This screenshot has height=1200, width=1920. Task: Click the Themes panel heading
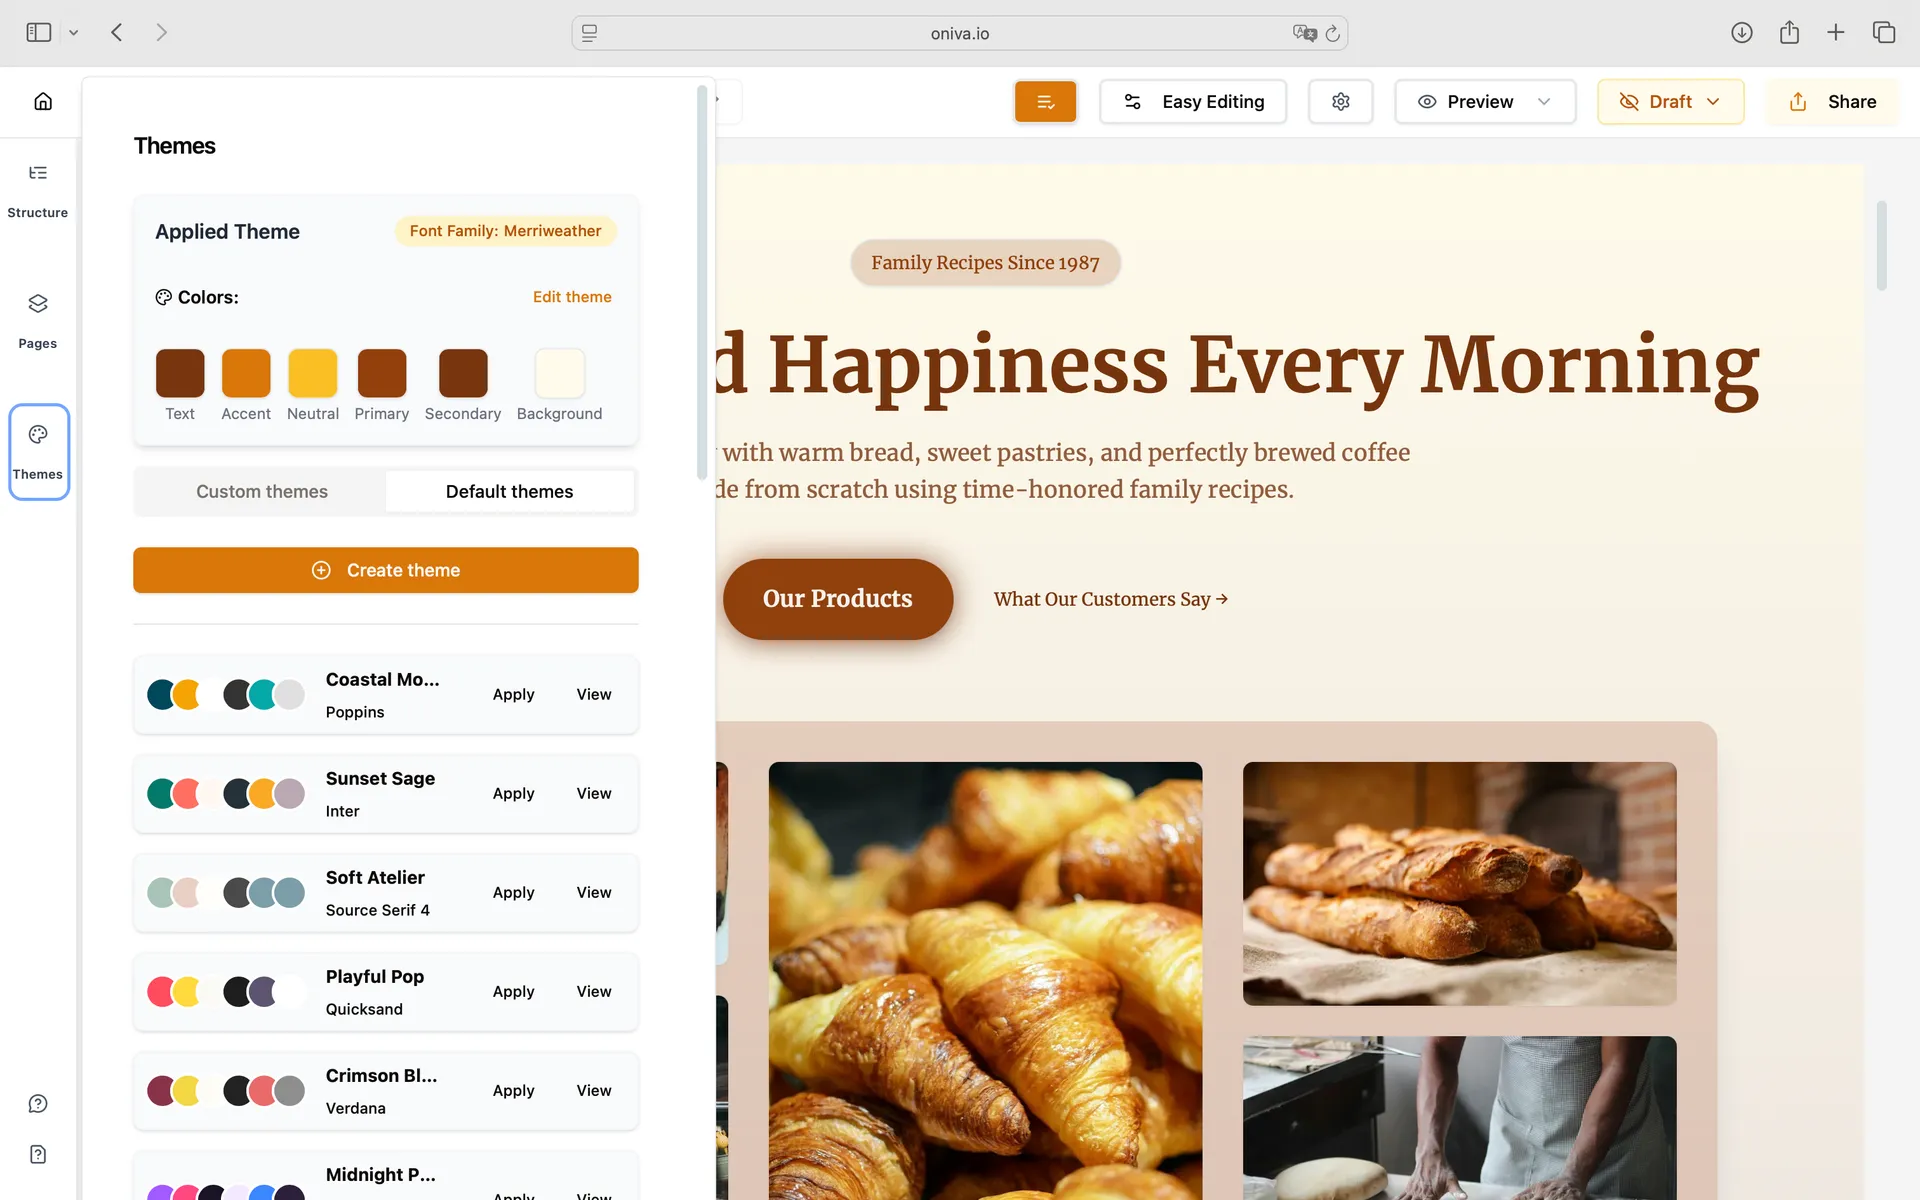[175, 146]
